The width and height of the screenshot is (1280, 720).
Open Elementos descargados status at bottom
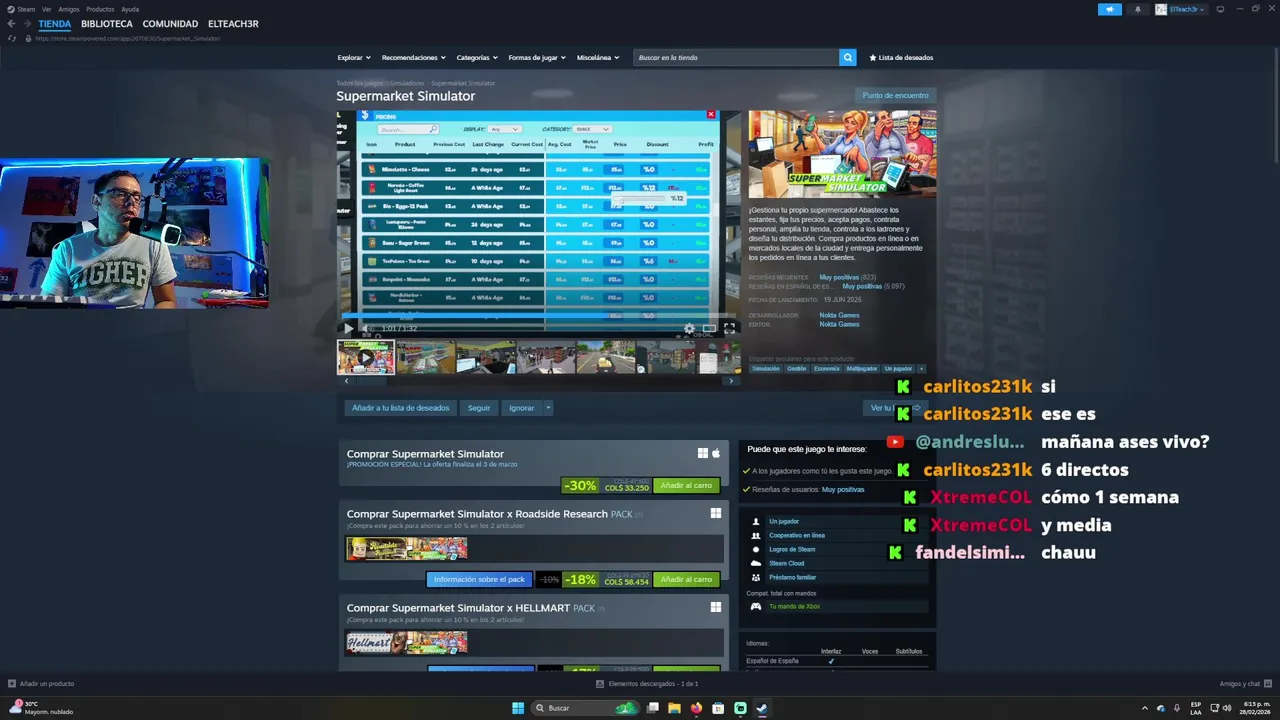tap(647, 684)
